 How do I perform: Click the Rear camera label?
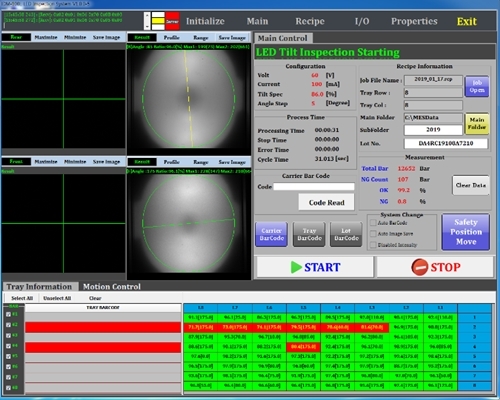(16, 37)
